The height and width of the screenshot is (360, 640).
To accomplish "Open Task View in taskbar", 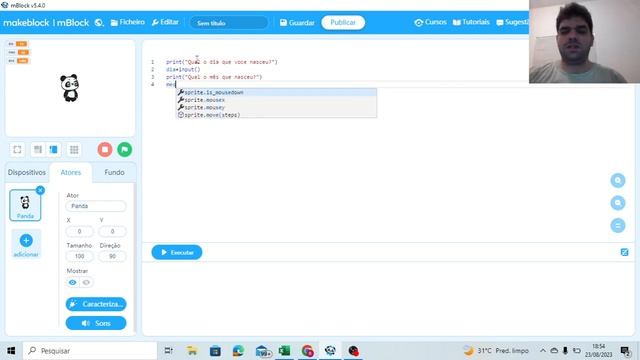I will tap(169, 351).
